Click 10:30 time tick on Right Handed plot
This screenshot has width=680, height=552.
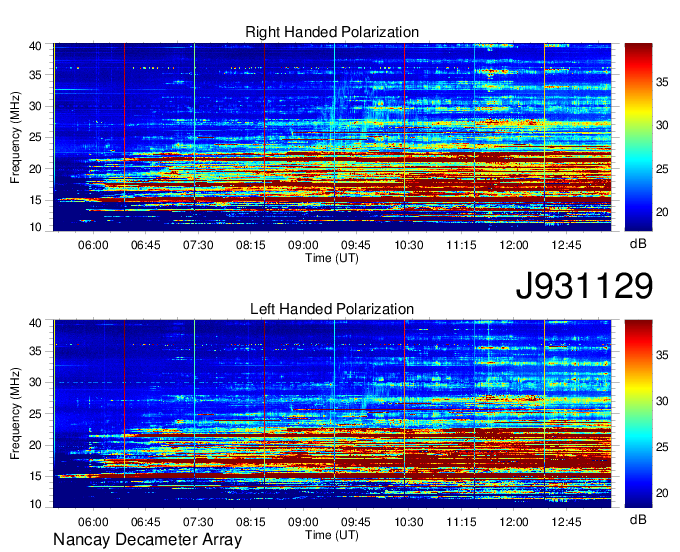click(409, 245)
